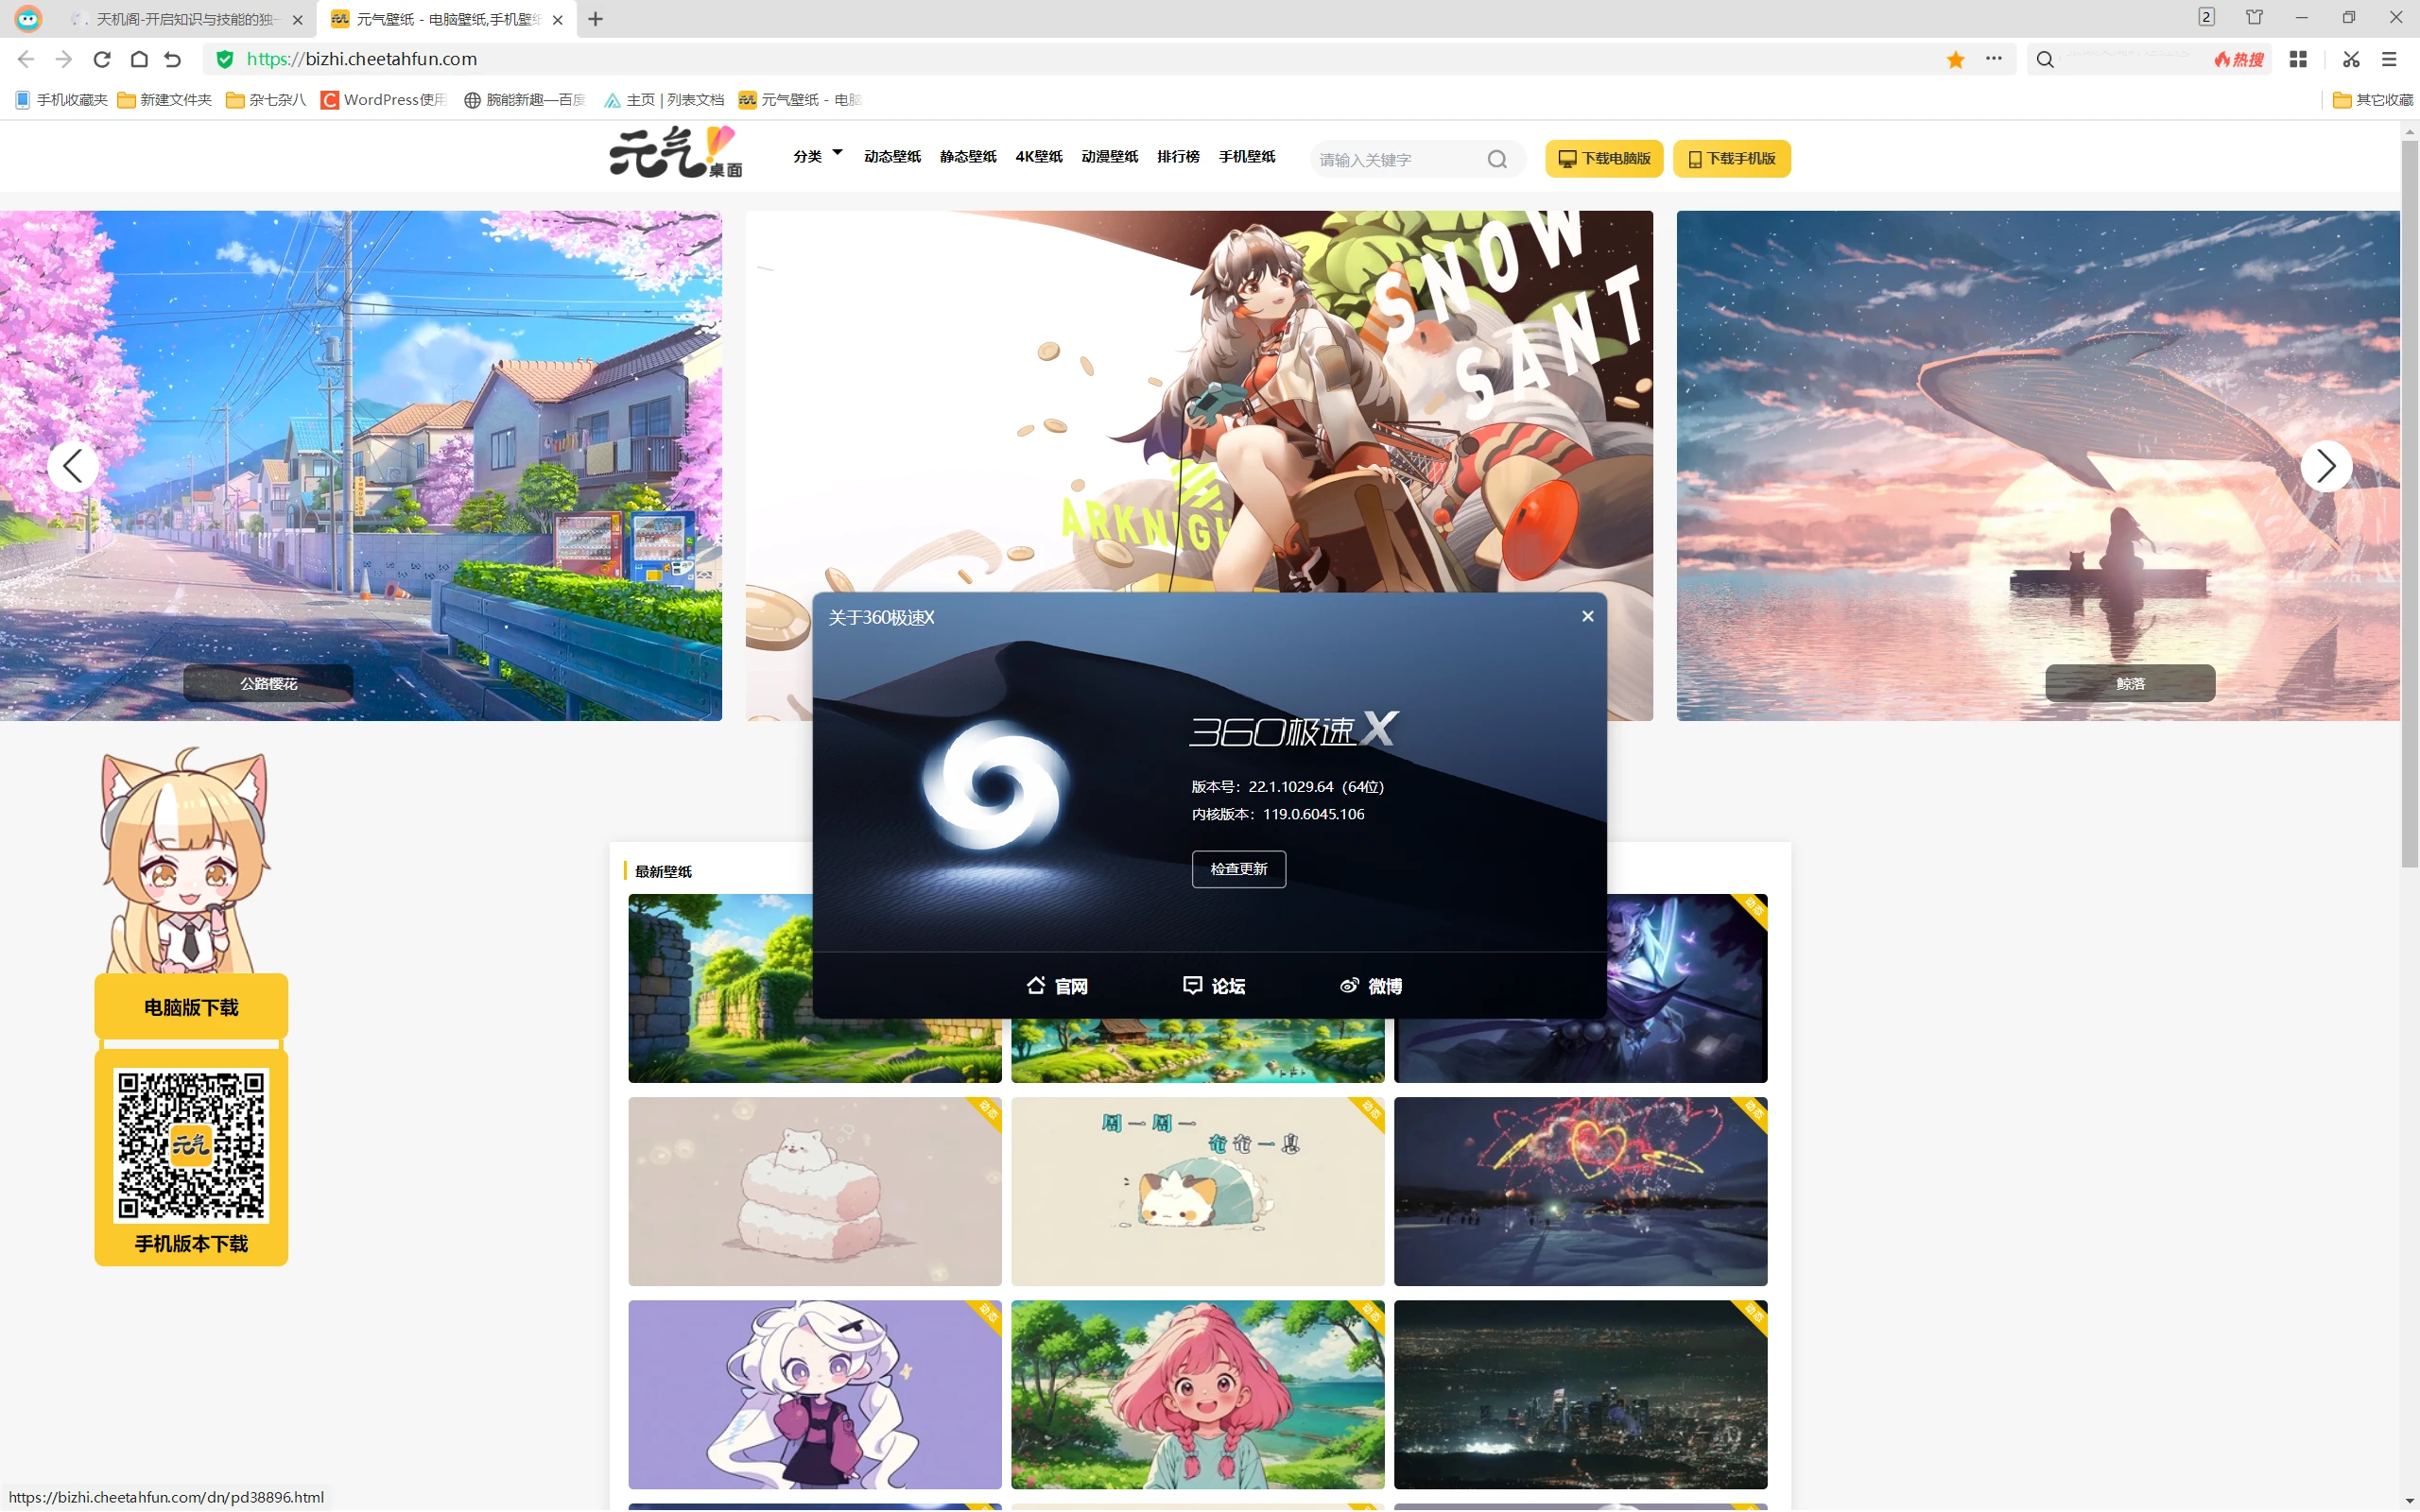Open the sleeping cat wallpaper thumbnail
Viewport: 2420px width, 1512px height.
pyautogui.click(x=1198, y=1191)
